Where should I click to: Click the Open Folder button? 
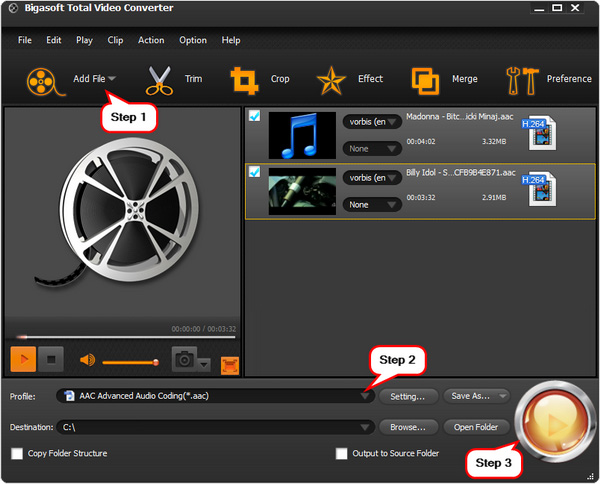pyautogui.click(x=476, y=427)
